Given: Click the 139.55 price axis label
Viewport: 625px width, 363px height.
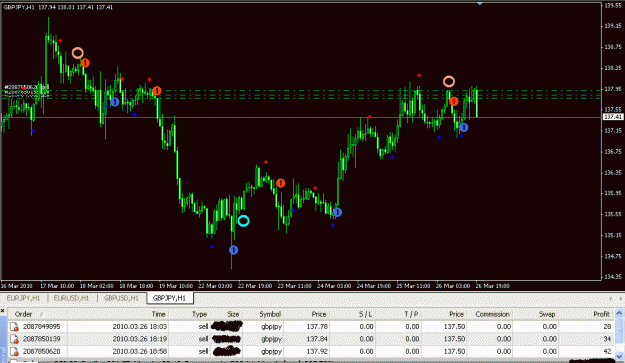Looking at the screenshot, I should pos(612,6).
